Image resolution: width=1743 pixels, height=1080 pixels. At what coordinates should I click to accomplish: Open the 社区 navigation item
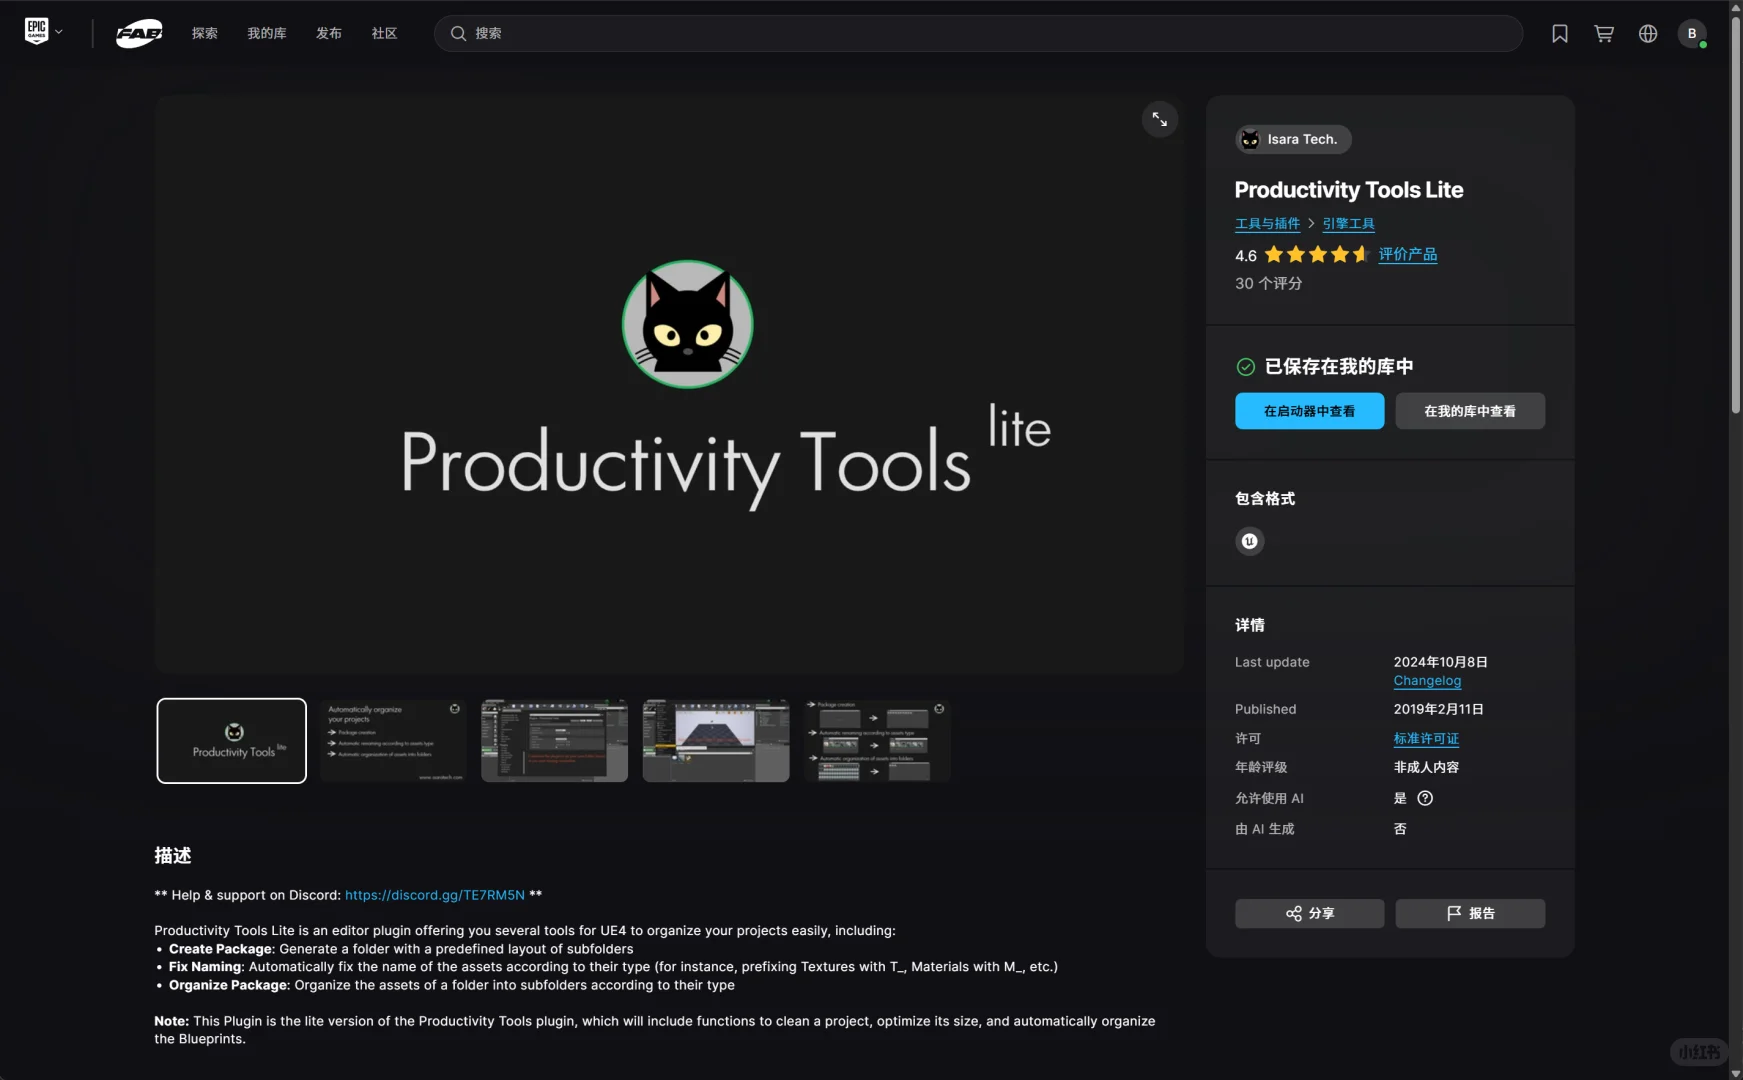pyautogui.click(x=385, y=33)
